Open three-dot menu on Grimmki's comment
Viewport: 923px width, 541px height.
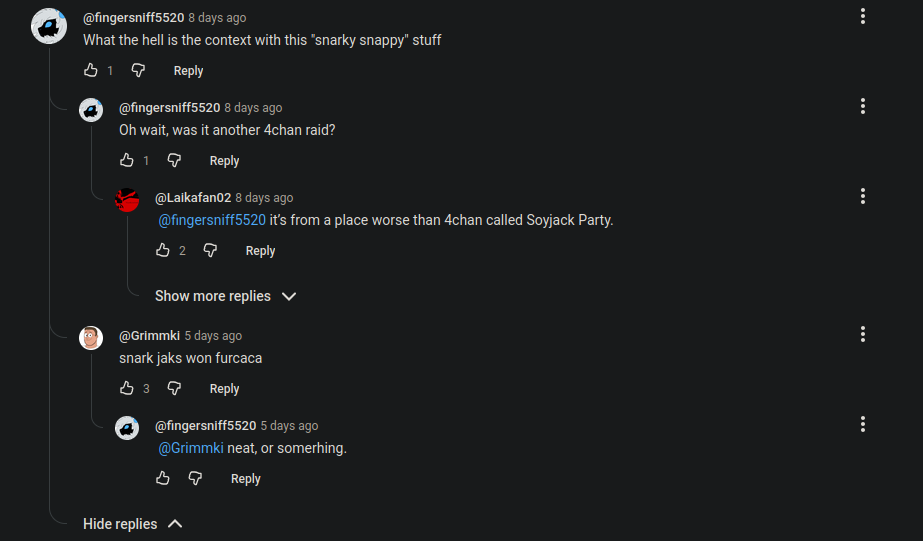(862, 334)
